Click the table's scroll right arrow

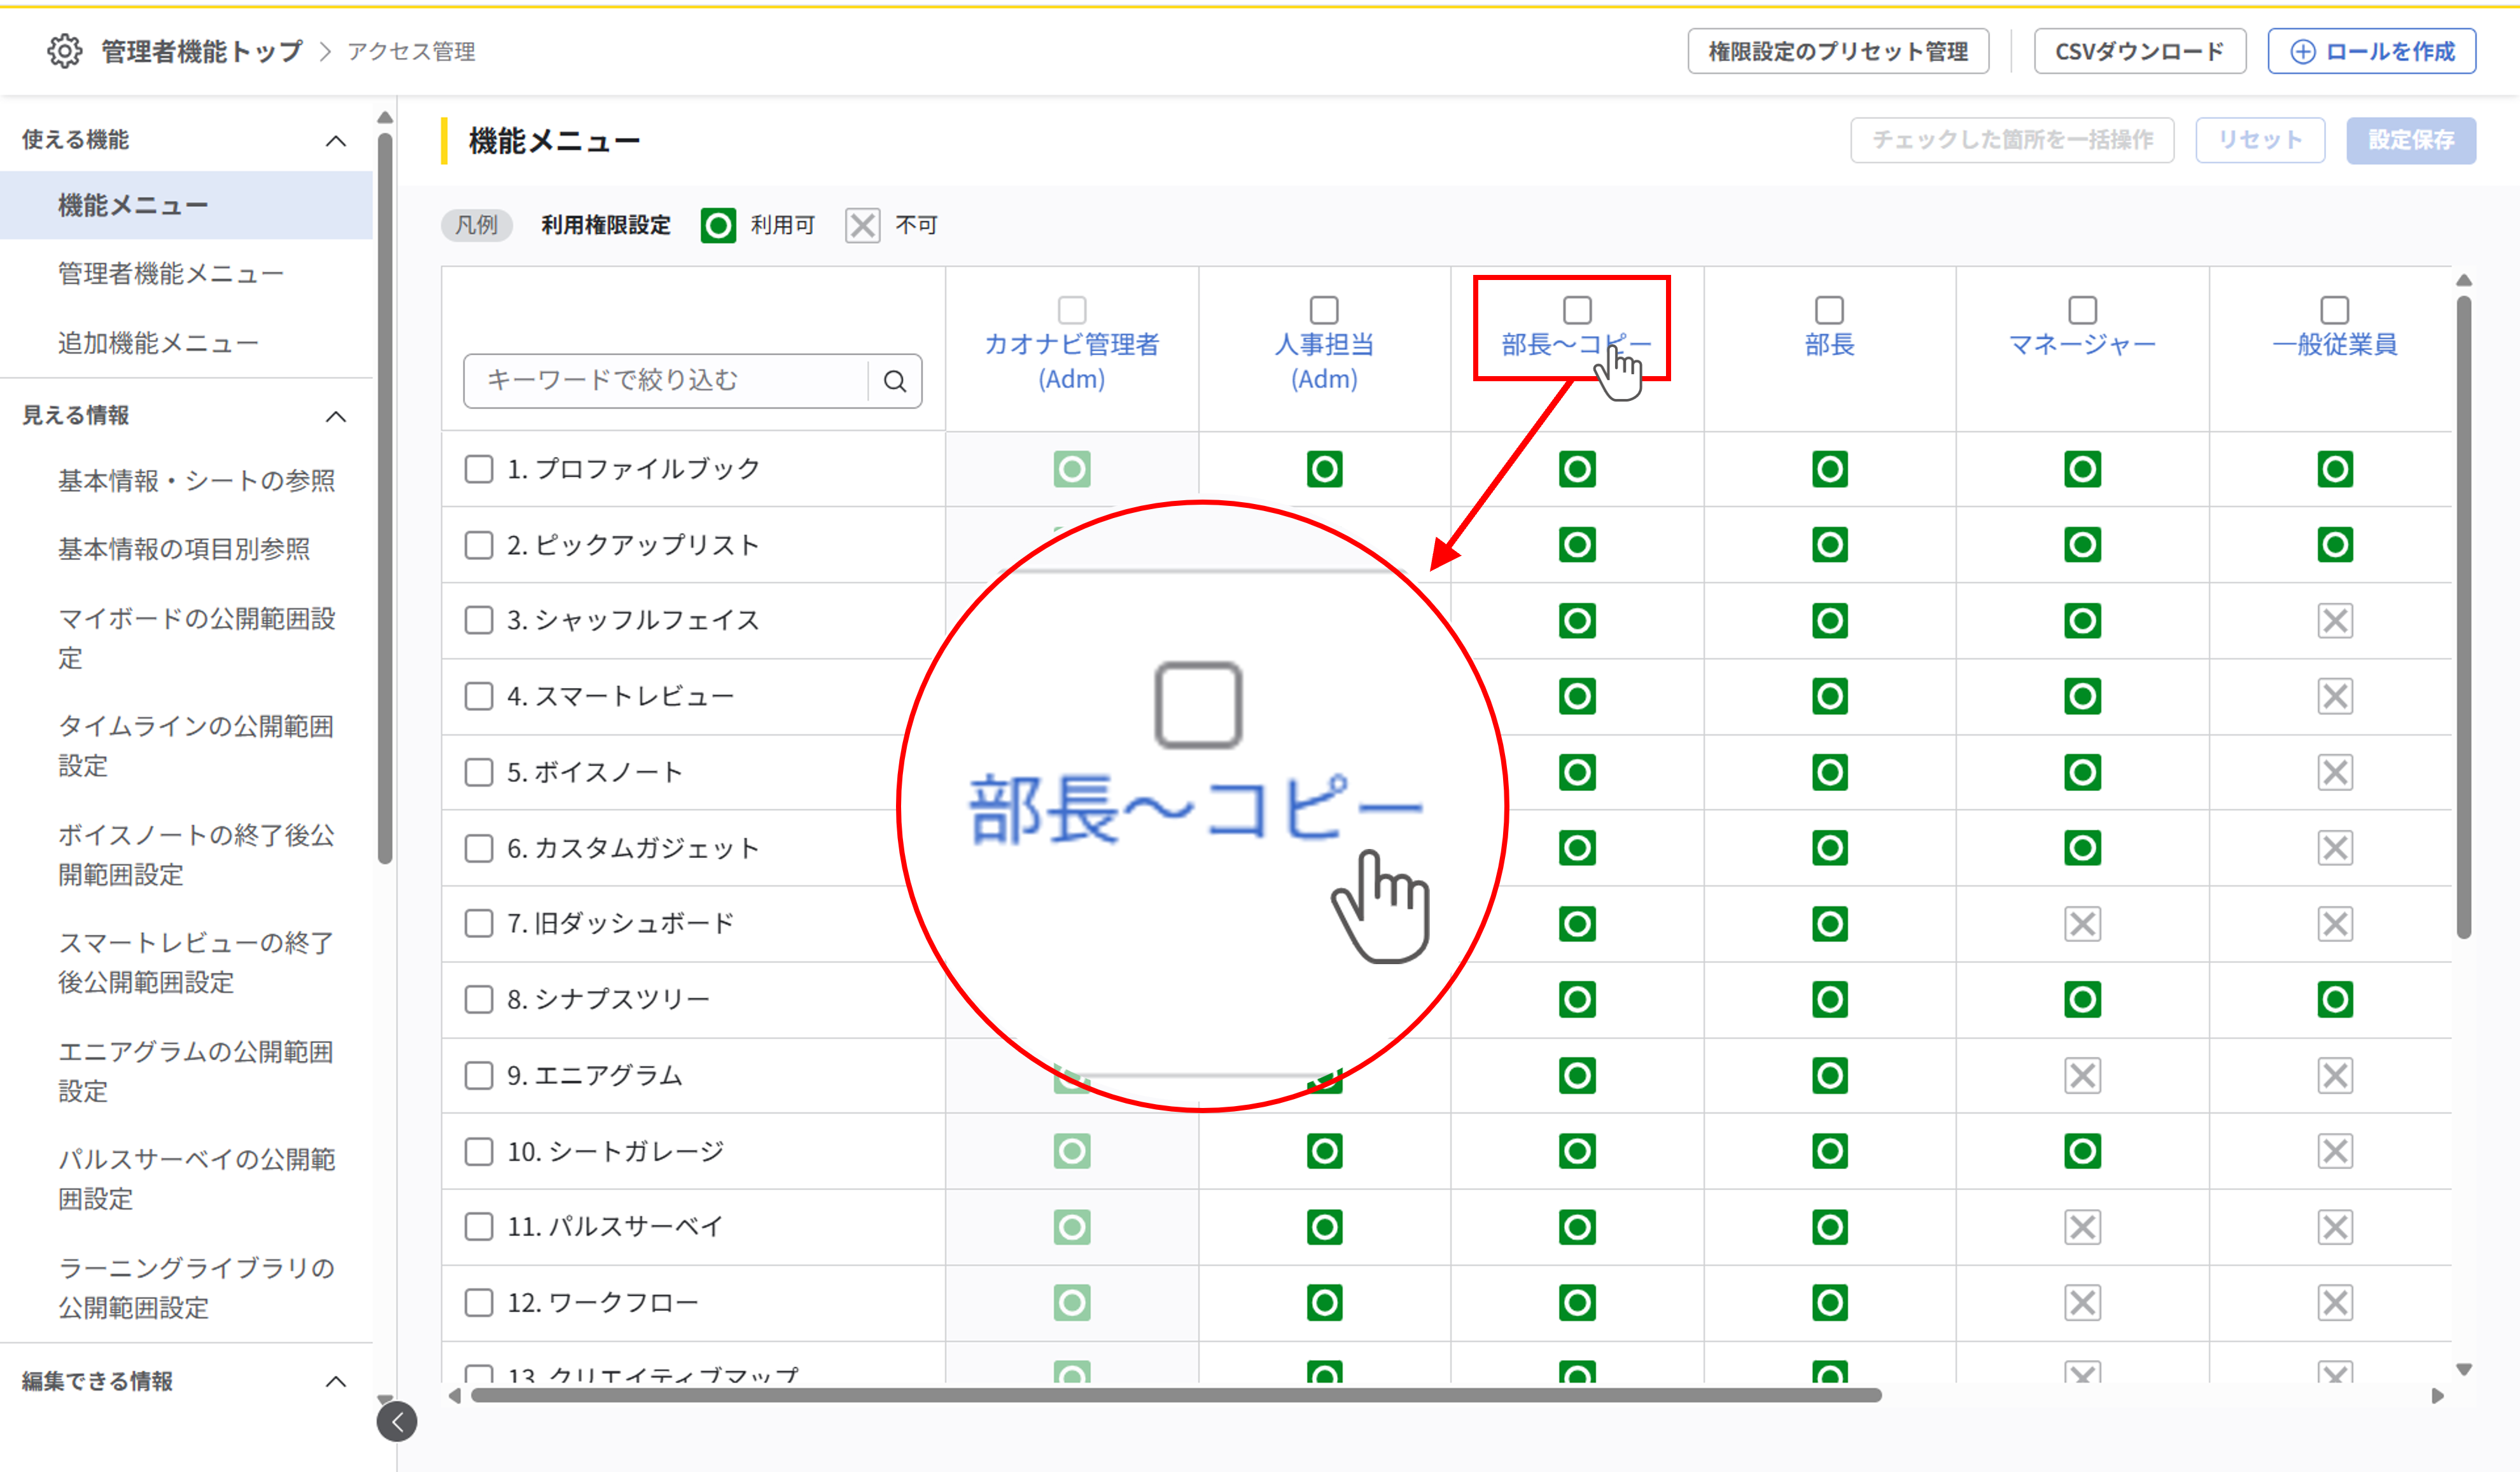2438,1396
